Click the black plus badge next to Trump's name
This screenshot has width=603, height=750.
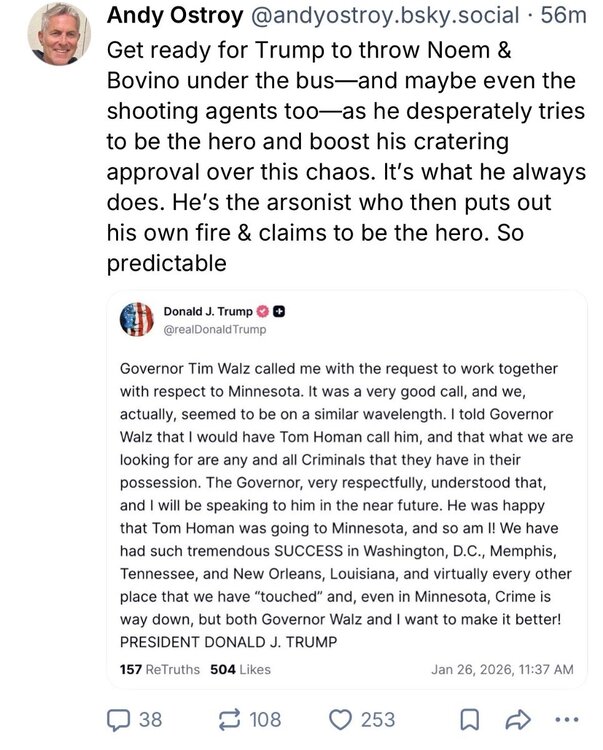[x=280, y=312]
